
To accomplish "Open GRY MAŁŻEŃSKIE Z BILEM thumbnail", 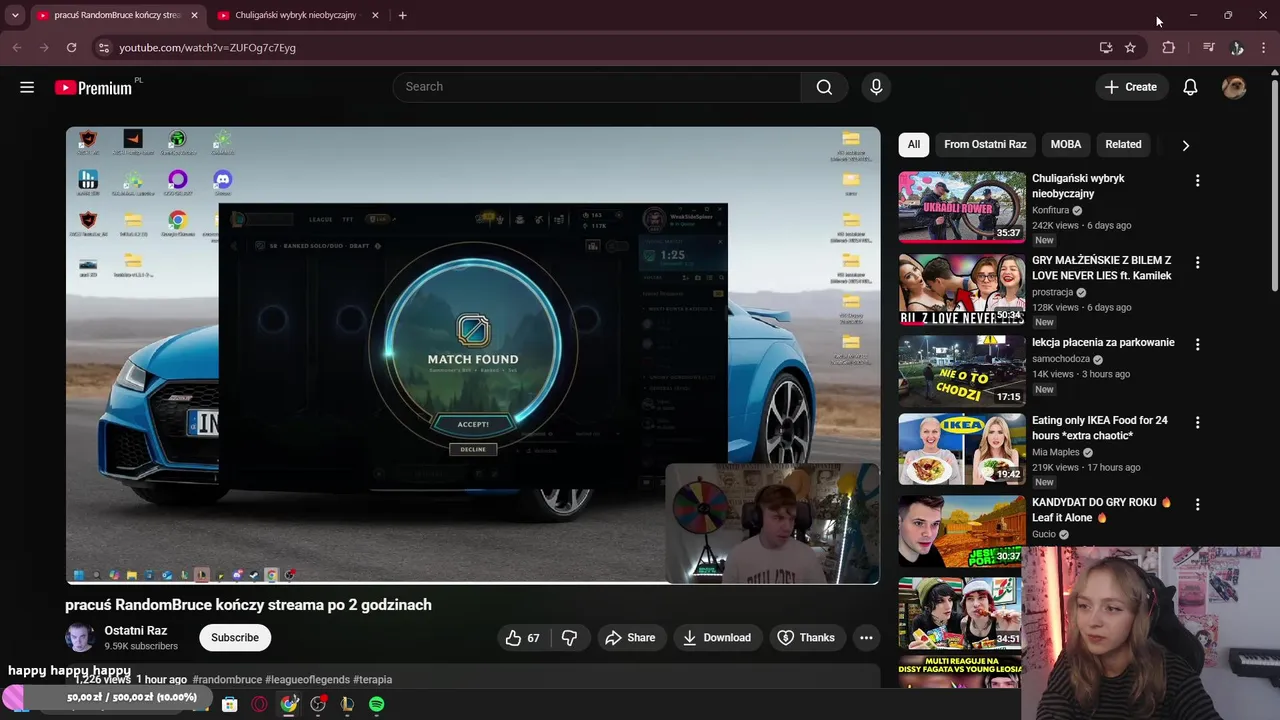I will [962, 289].
